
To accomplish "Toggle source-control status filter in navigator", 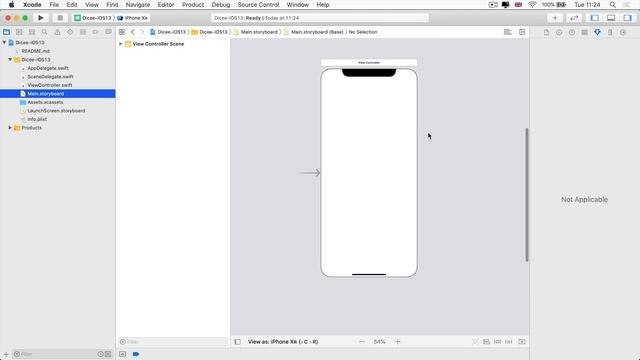I will click(x=108, y=354).
